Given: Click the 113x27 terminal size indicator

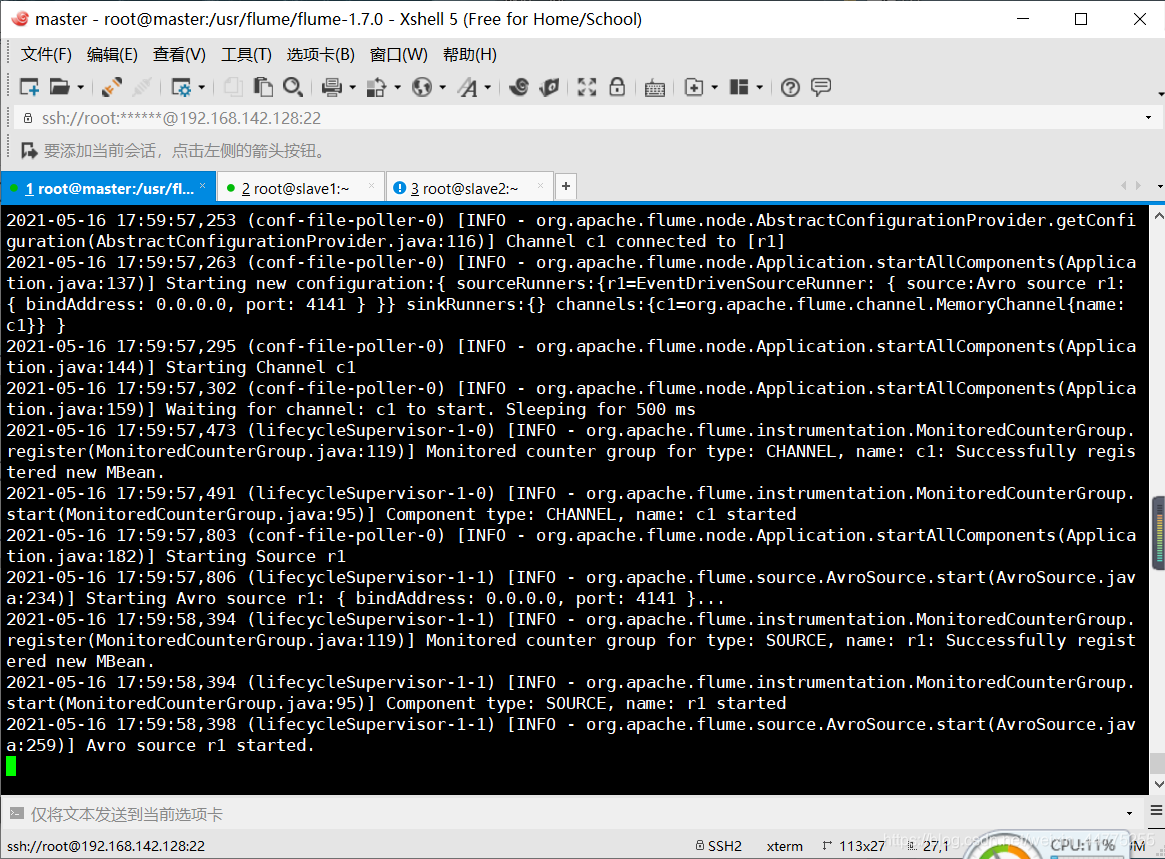Looking at the screenshot, I should (854, 846).
